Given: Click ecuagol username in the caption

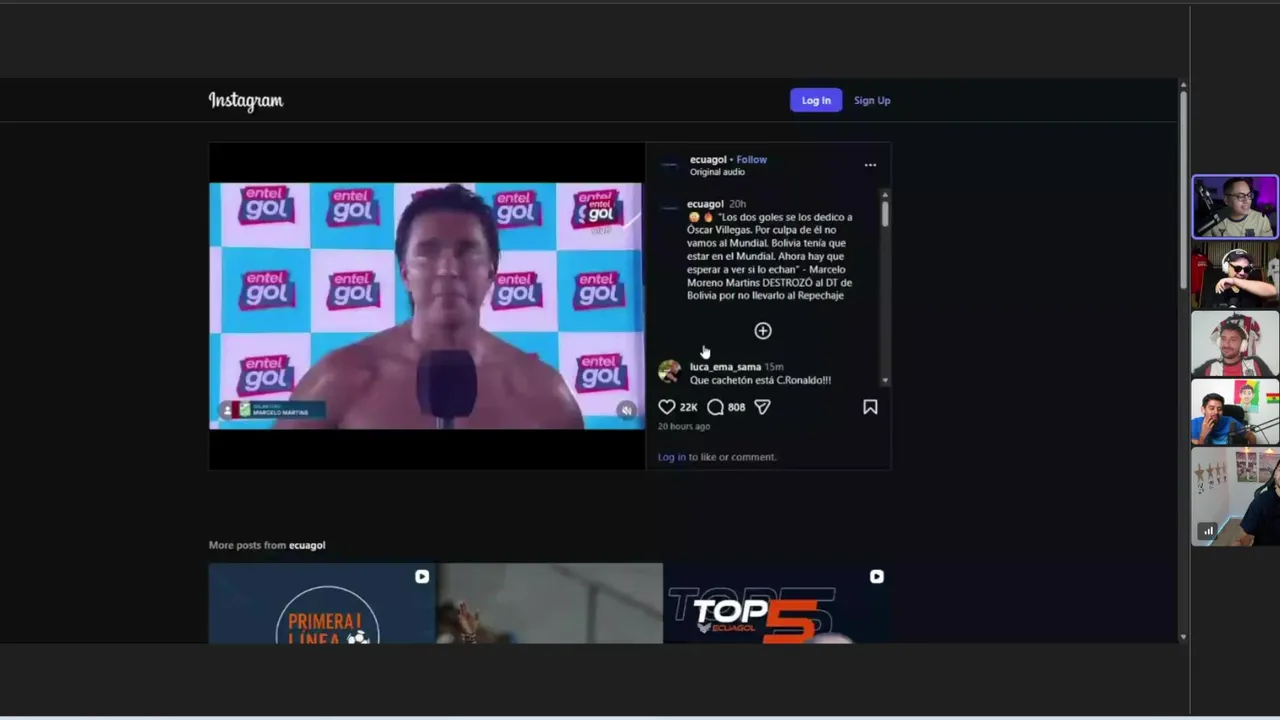Looking at the screenshot, I should pos(705,204).
